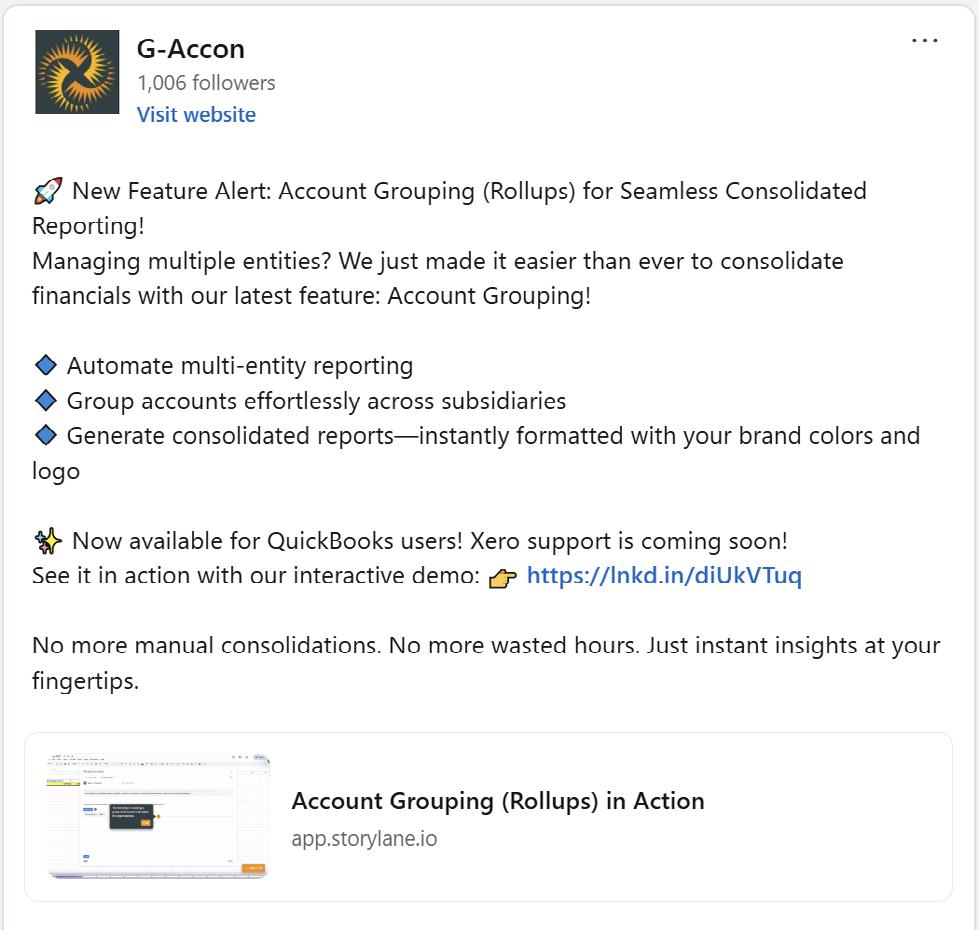The height and width of the screenshot is (930, 979).
Task: Click the Group accounts effortlessly across subsidiaries text
Action: pos(316,401)
